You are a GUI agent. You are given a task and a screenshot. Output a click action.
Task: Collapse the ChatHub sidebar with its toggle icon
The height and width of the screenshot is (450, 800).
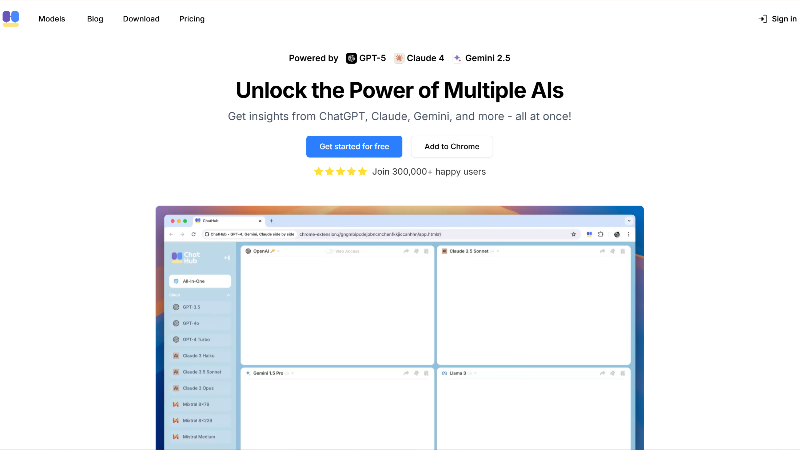click(227, 258)
